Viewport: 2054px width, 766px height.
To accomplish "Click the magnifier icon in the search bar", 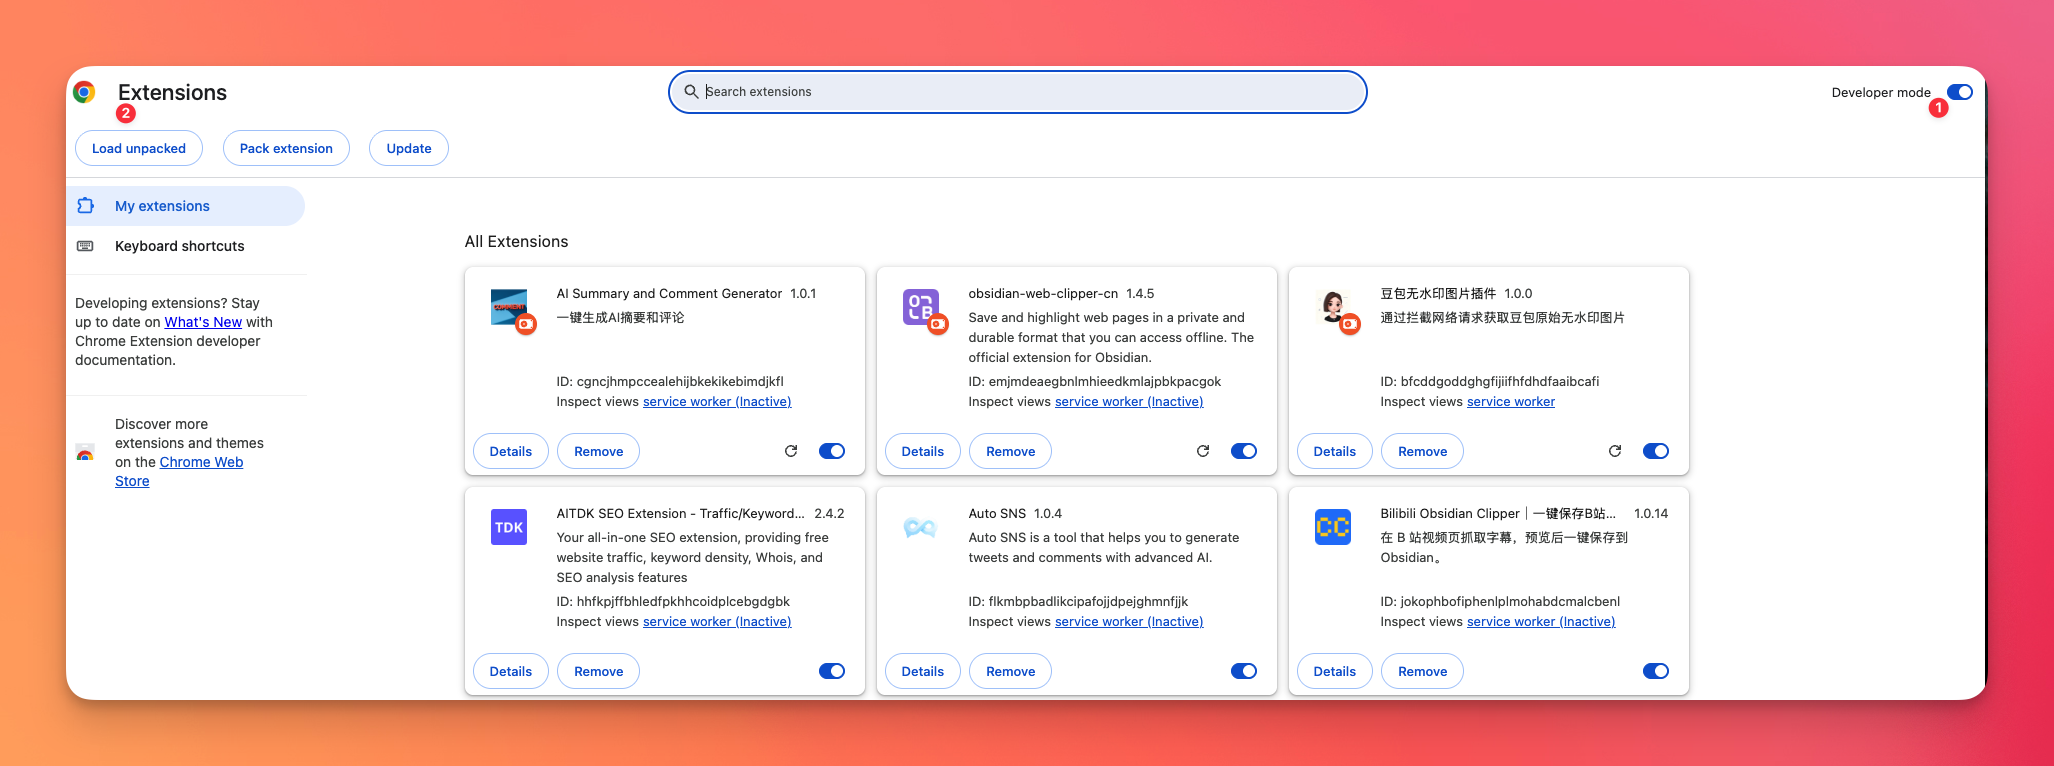I will coord(691,92).
